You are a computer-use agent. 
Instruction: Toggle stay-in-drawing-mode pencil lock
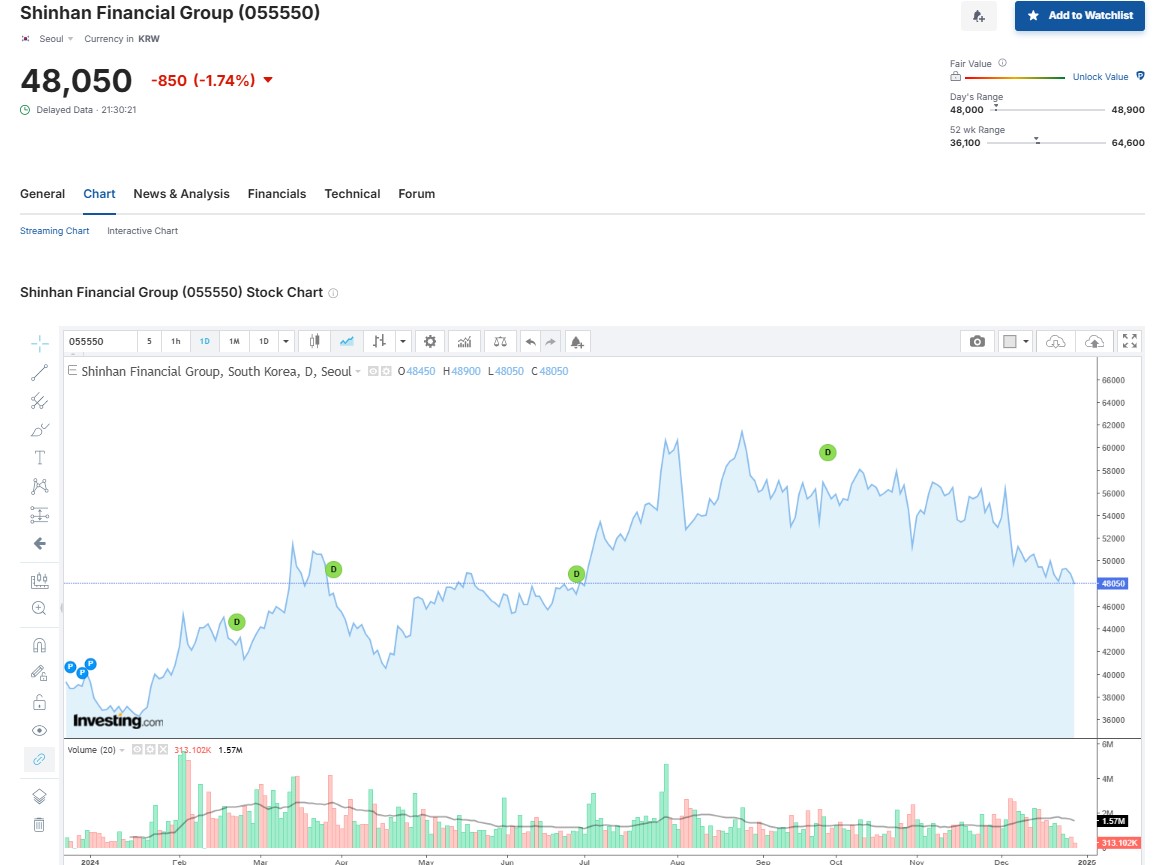39,673
